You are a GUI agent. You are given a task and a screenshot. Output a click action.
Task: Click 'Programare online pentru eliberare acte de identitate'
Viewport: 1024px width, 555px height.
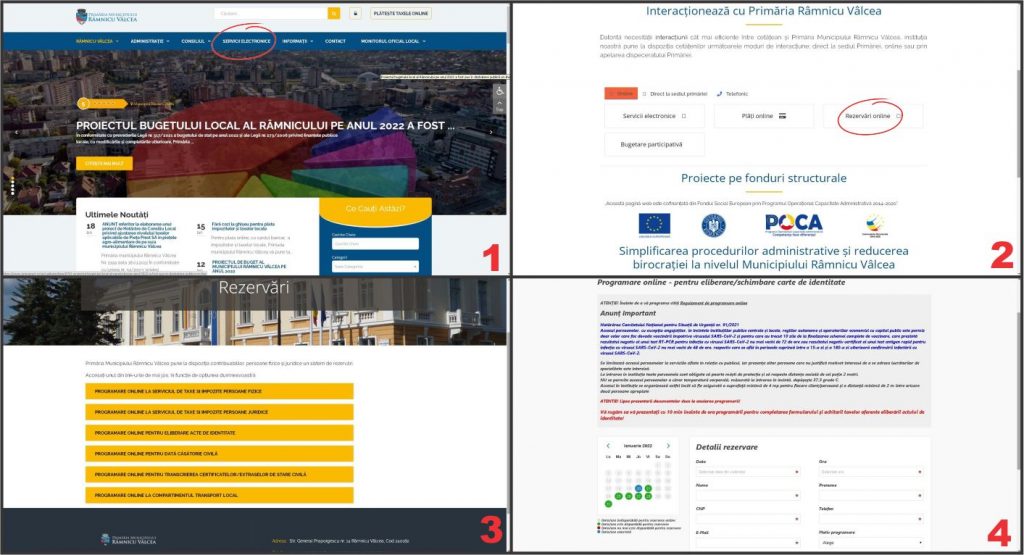[219, 433]
